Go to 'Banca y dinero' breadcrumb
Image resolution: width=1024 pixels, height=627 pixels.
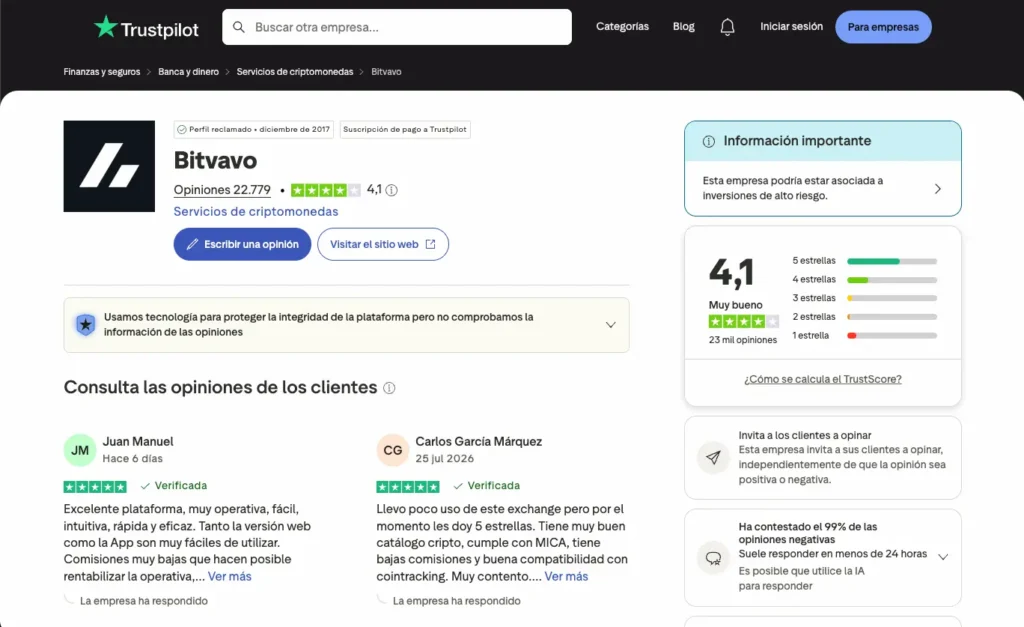(x=188, y=72)
